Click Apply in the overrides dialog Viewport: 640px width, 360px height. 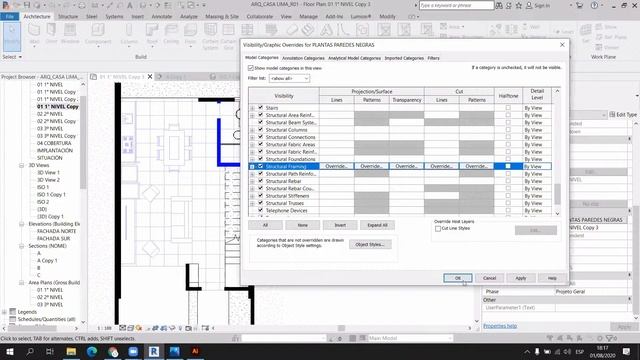point(521,278)
